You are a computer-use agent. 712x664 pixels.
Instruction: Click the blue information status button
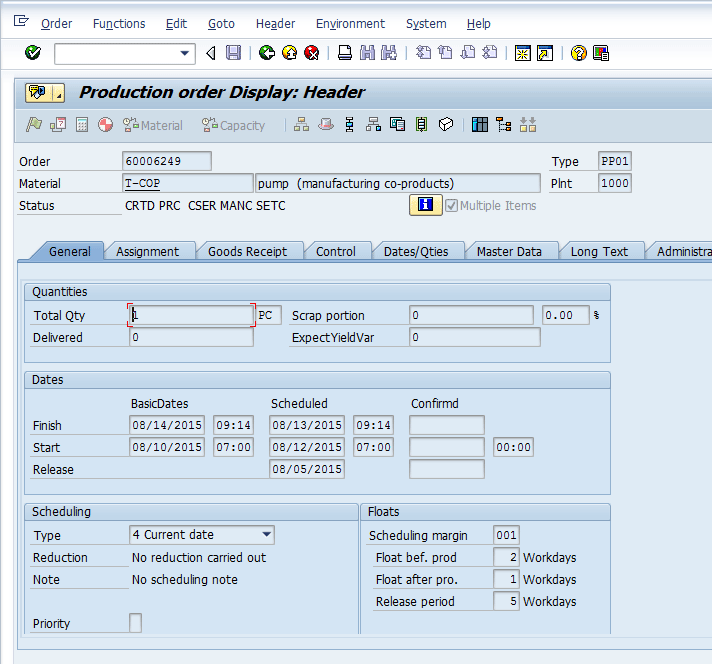[425, 205]
